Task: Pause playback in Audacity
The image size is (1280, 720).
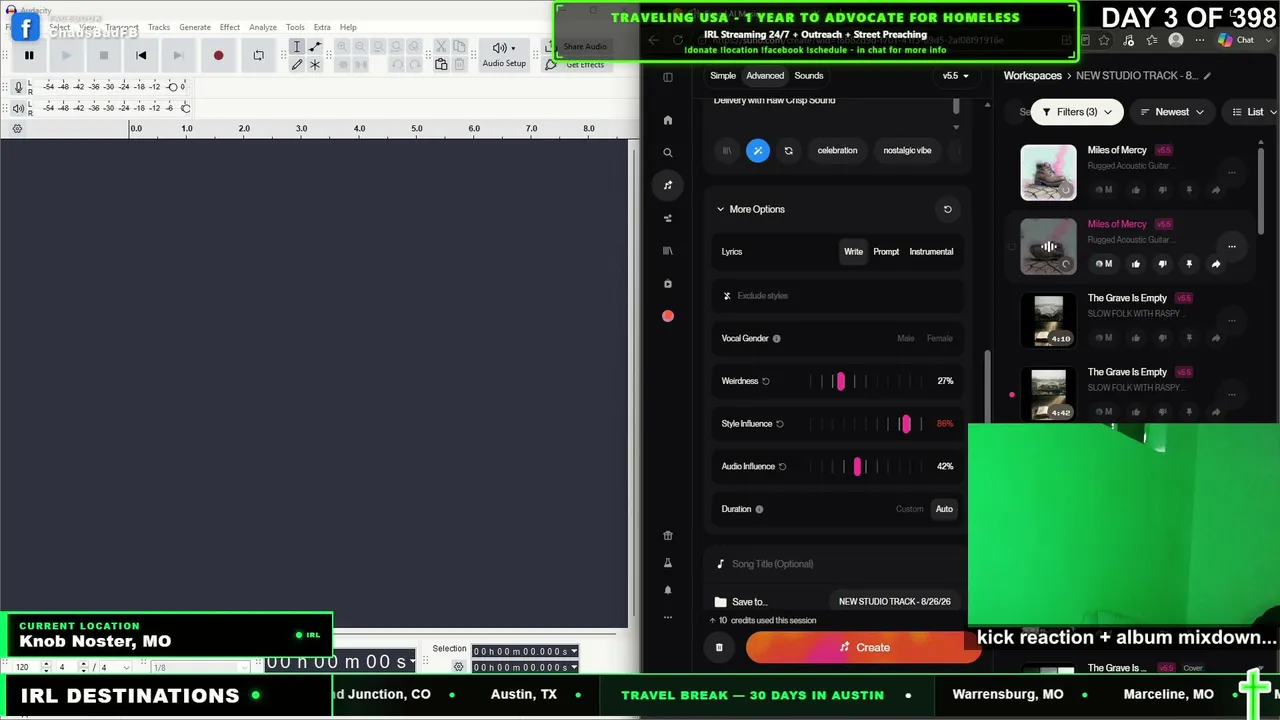Action: click(29, 56)
